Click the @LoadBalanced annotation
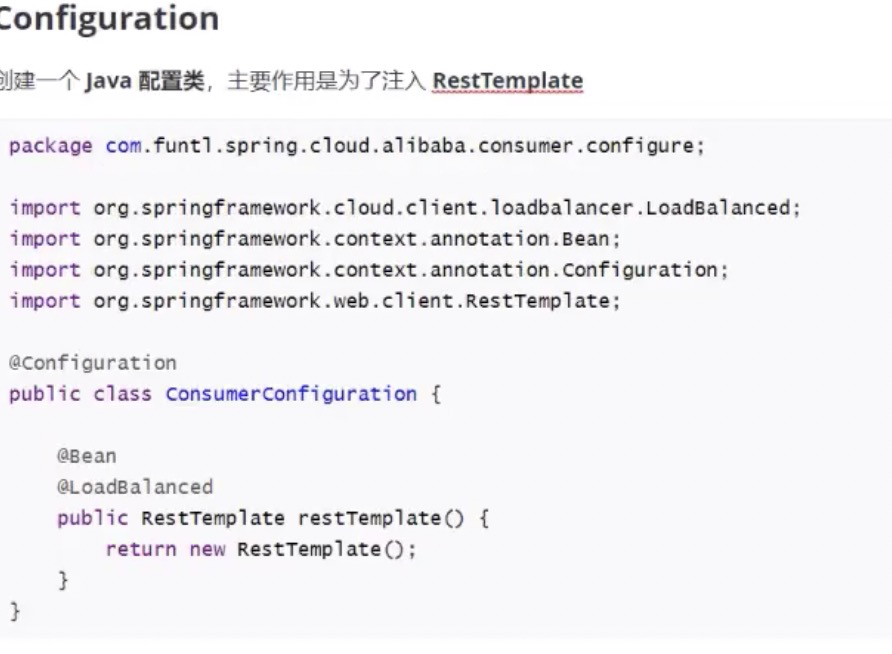892x654 pixels. 135,487
